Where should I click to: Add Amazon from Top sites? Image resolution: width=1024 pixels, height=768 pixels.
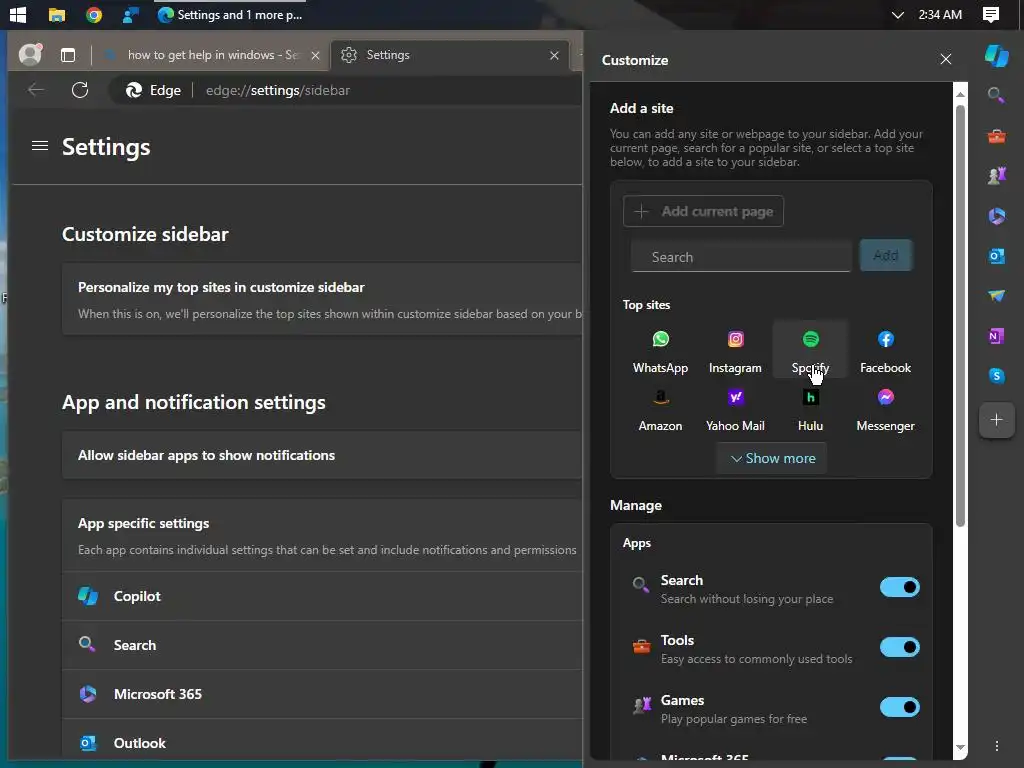(x=660, y=409)
